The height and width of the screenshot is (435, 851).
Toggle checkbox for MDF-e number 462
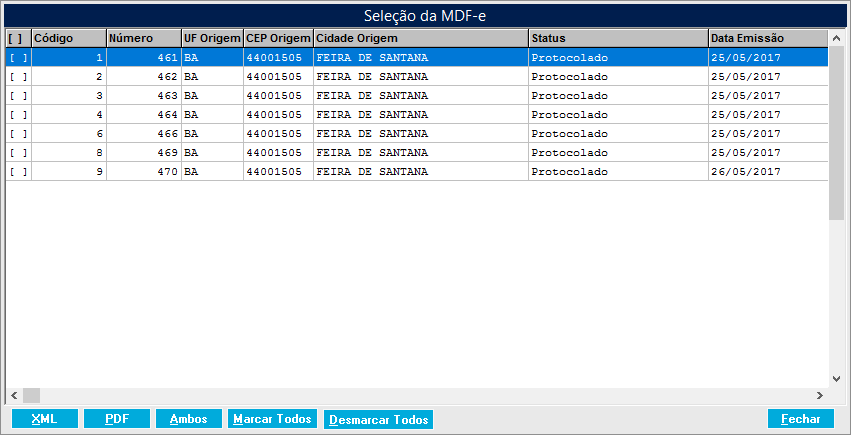[18, 76]
